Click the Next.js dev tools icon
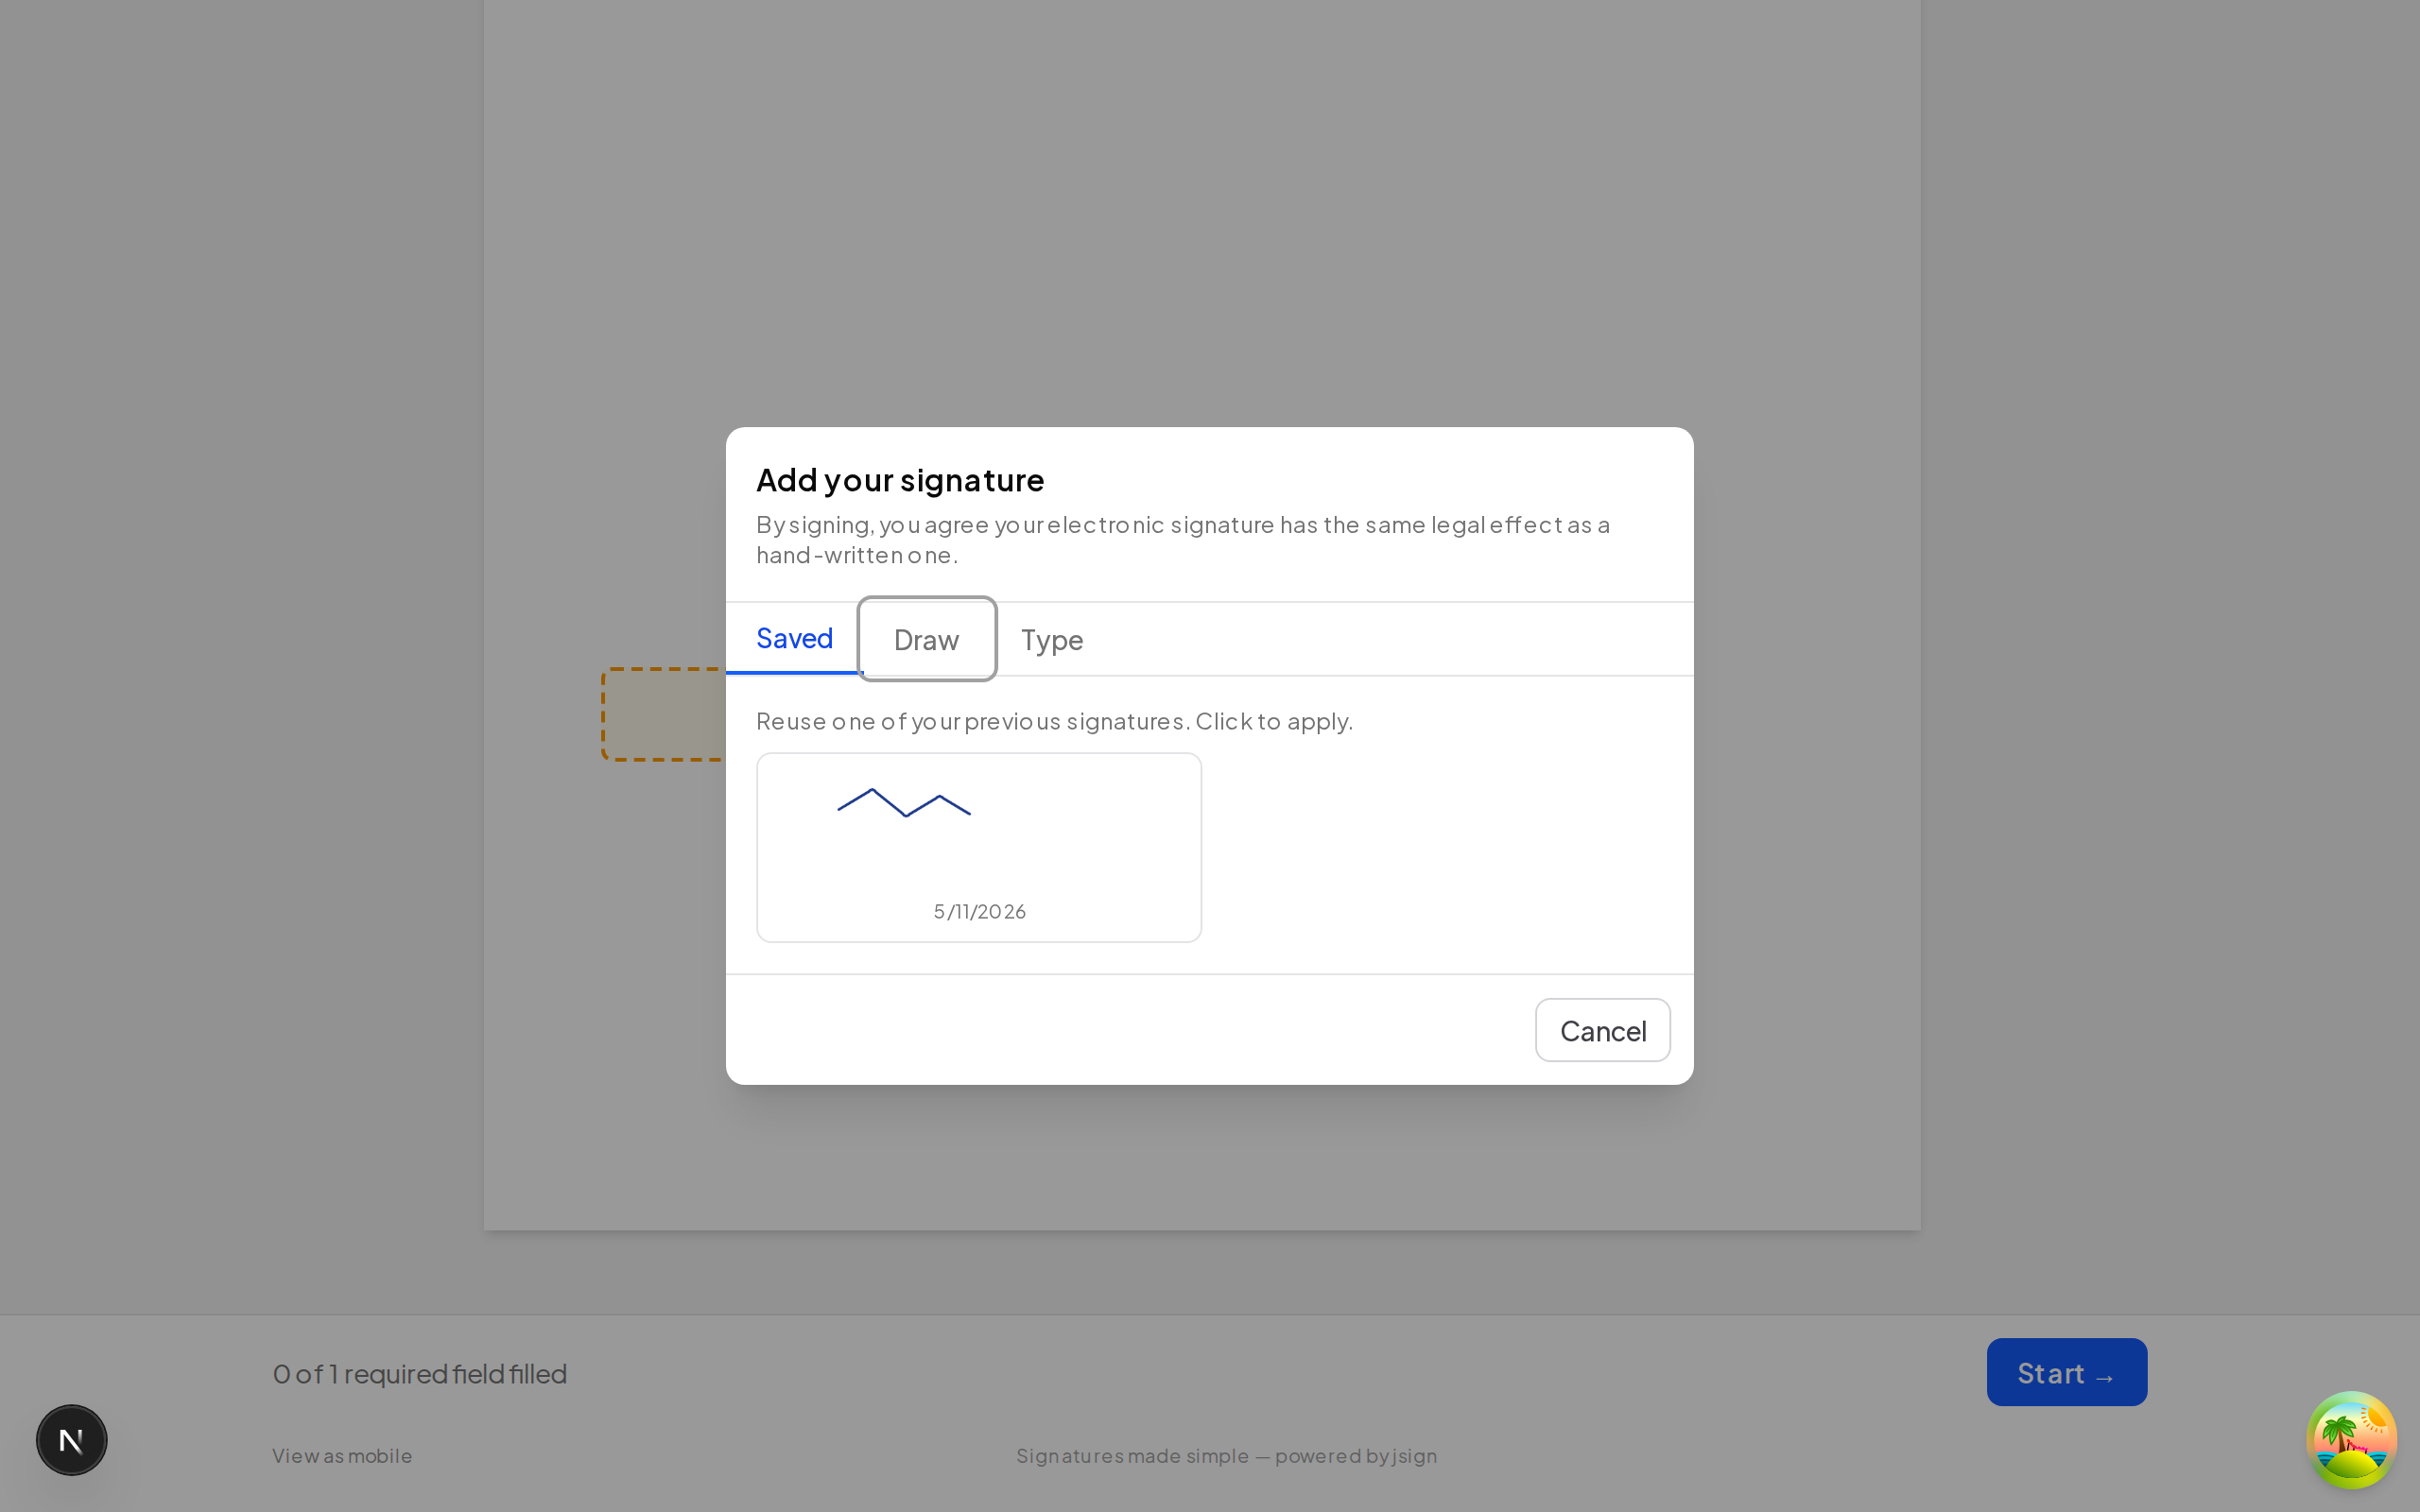This screenshot has height=1512, width=2420. point(72,1440)
